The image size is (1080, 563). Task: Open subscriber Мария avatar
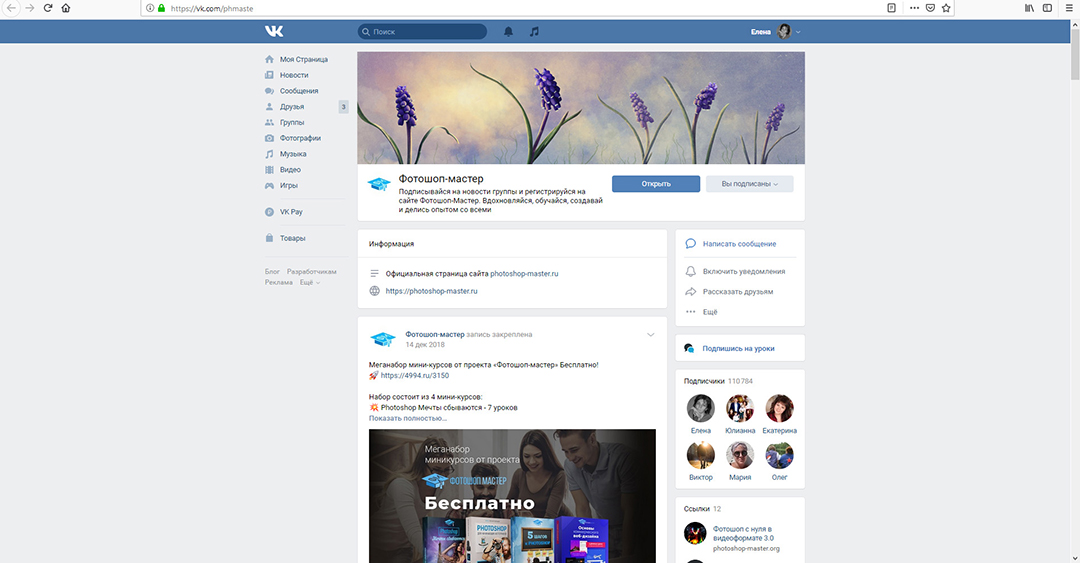coord(740,455)
